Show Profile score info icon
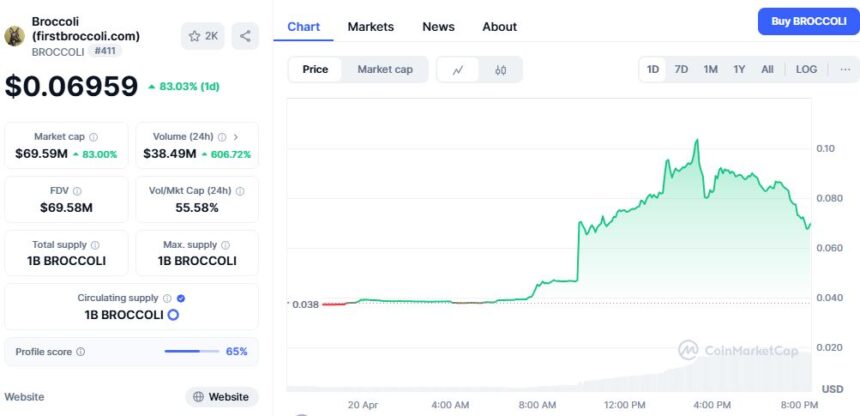This screenshot has height=416, width=860. (x=81, y=352)
